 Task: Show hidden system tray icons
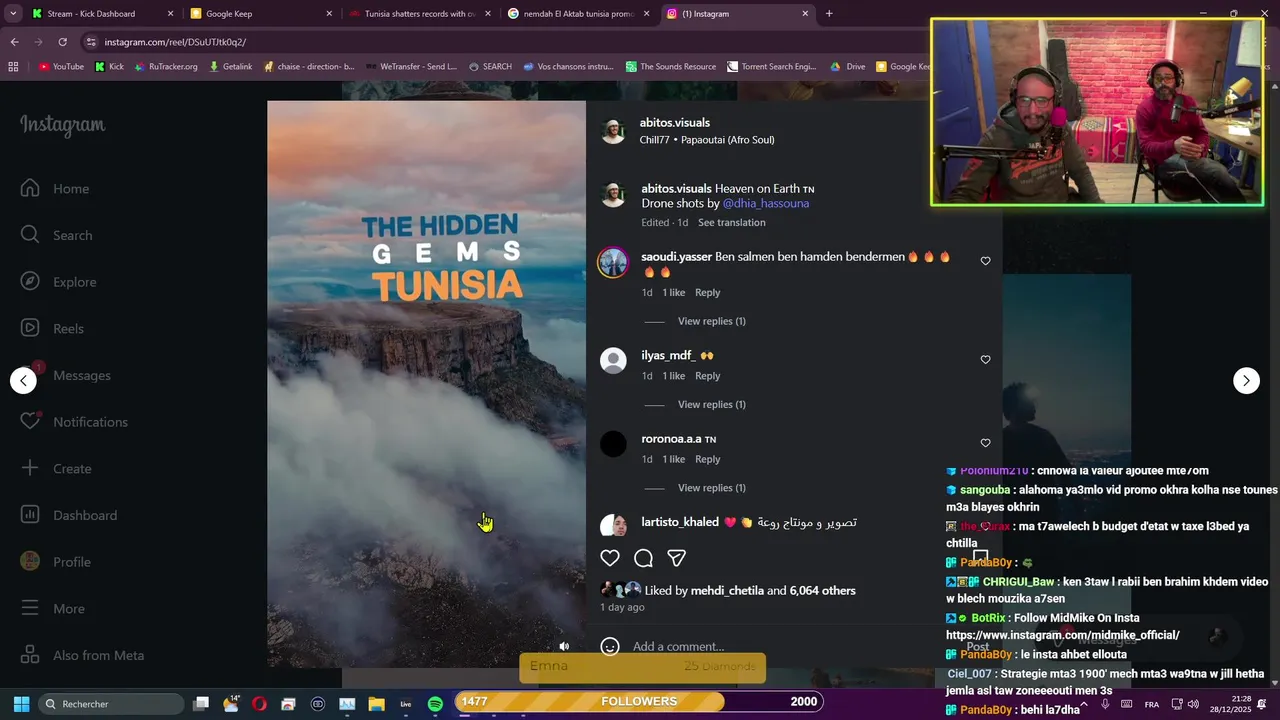[1084, 704]
